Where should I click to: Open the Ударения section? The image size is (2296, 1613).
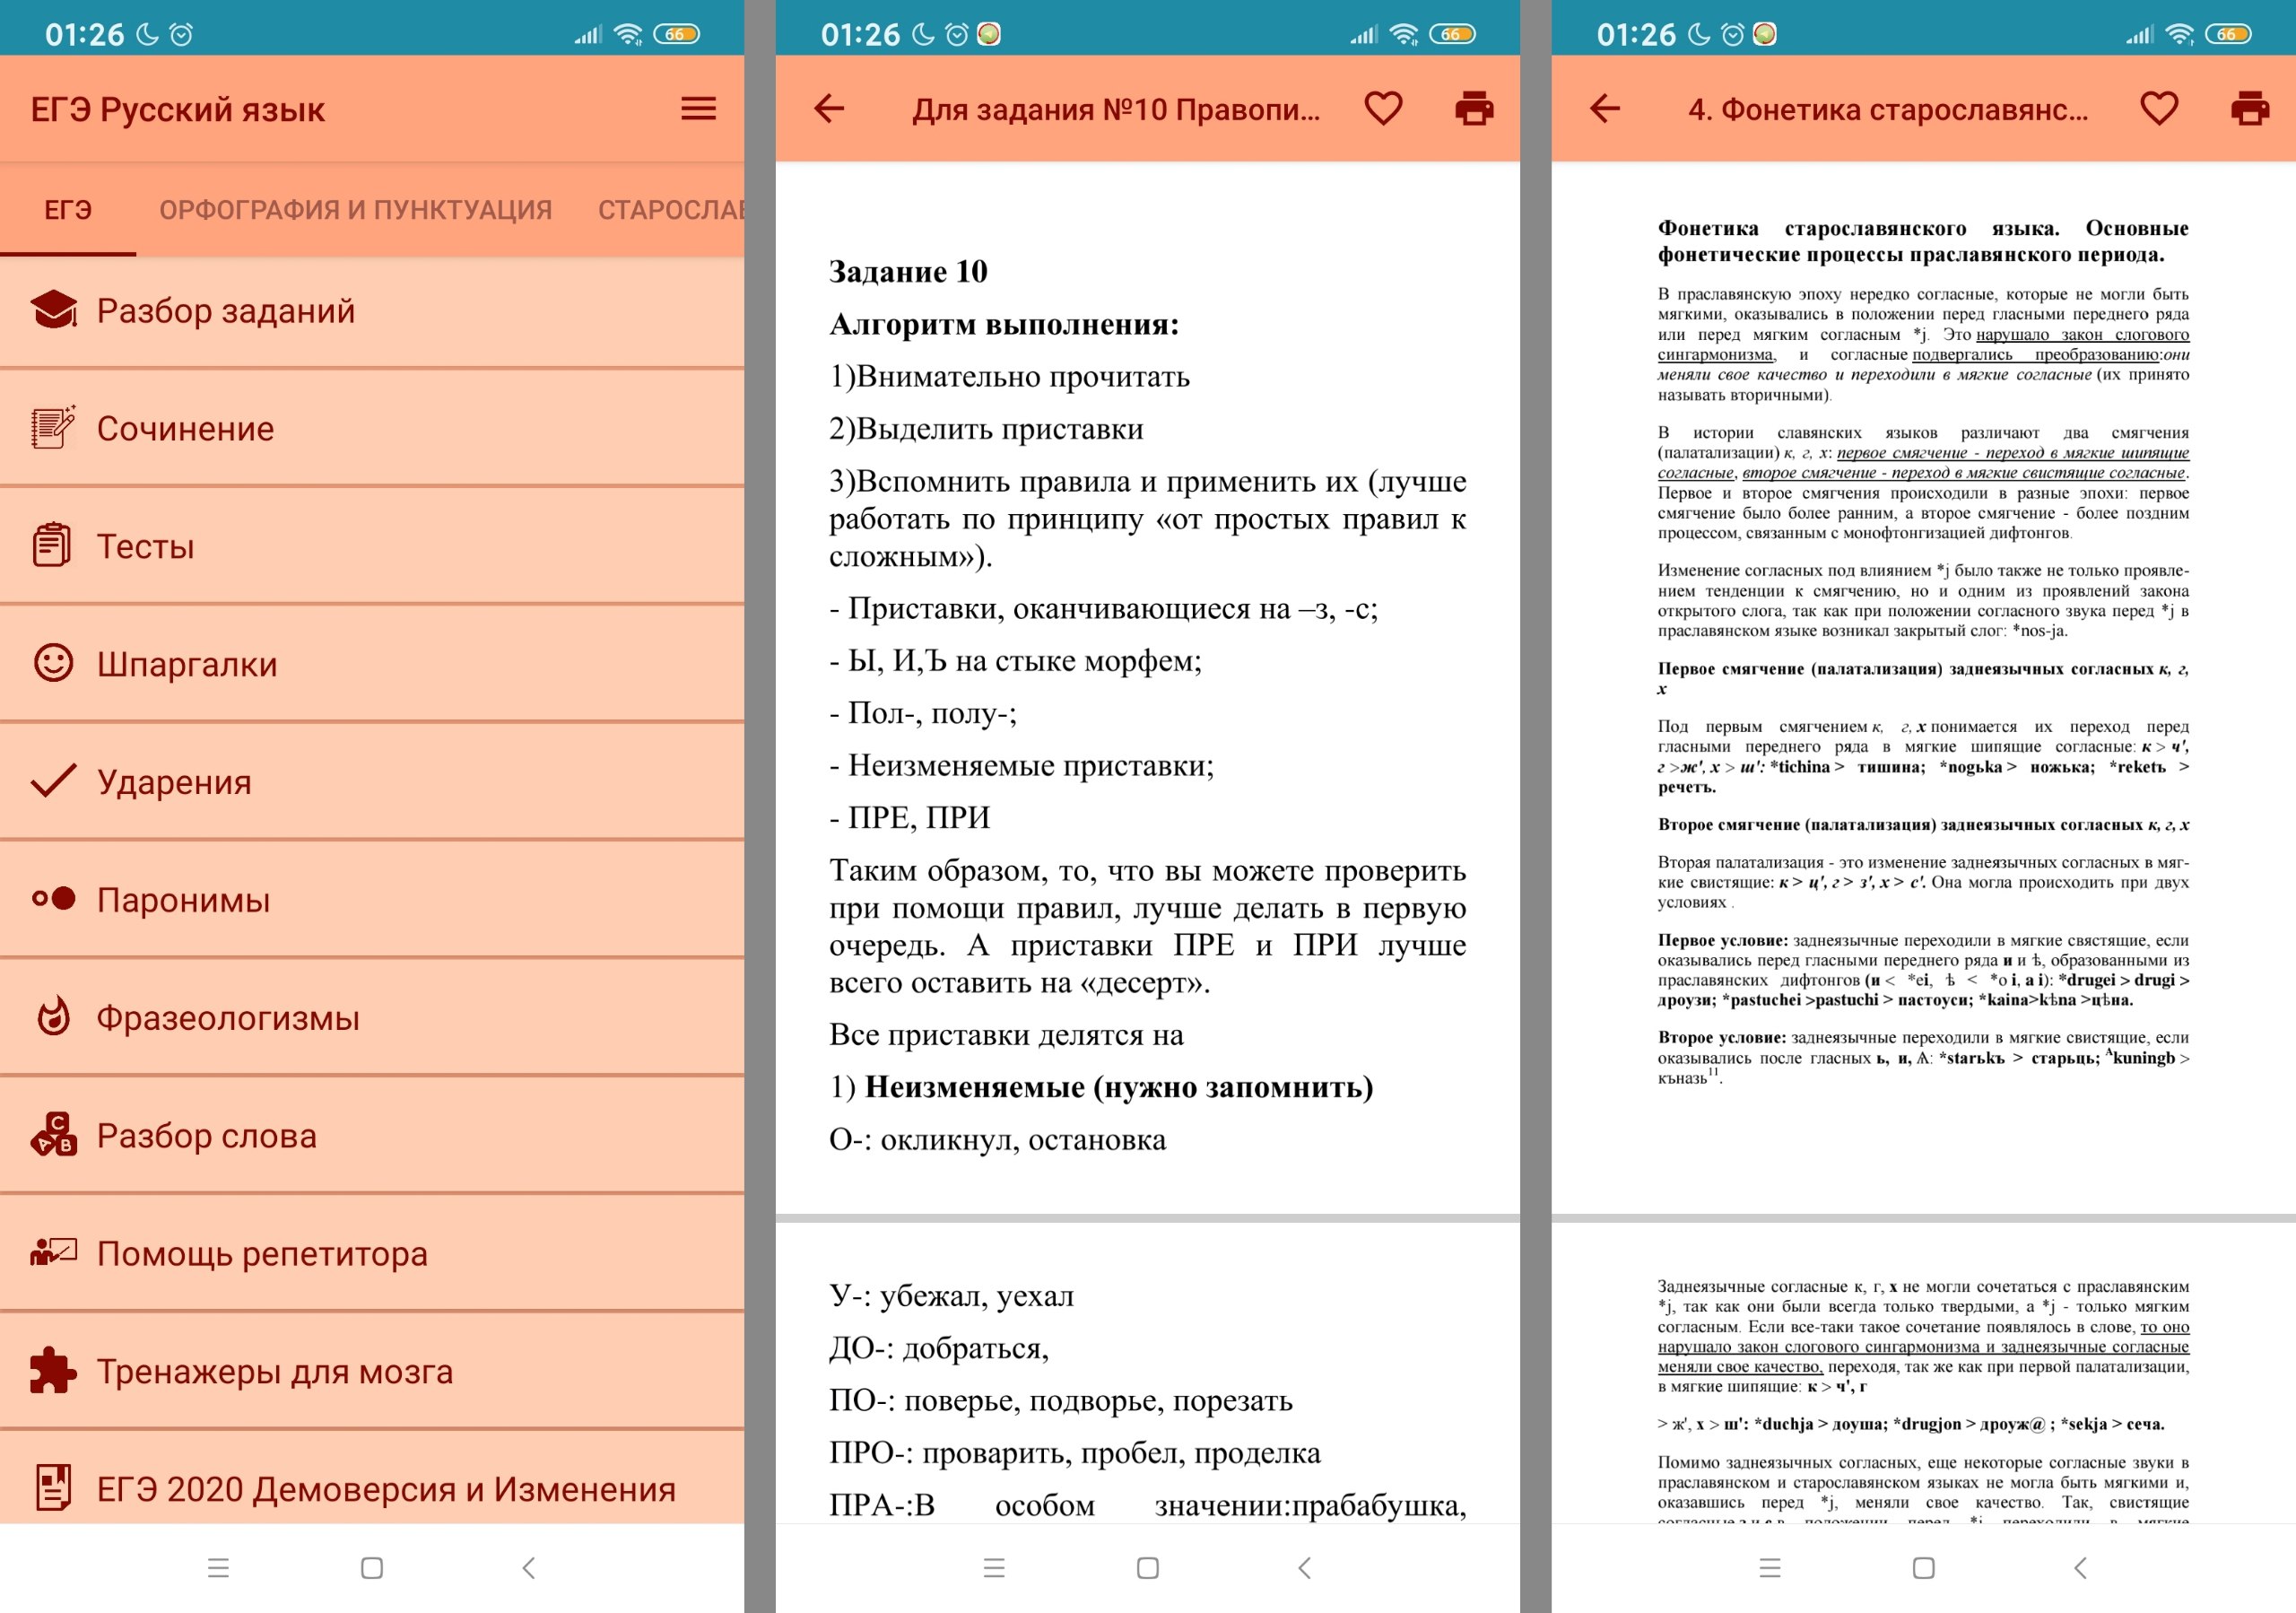[372, 782]
